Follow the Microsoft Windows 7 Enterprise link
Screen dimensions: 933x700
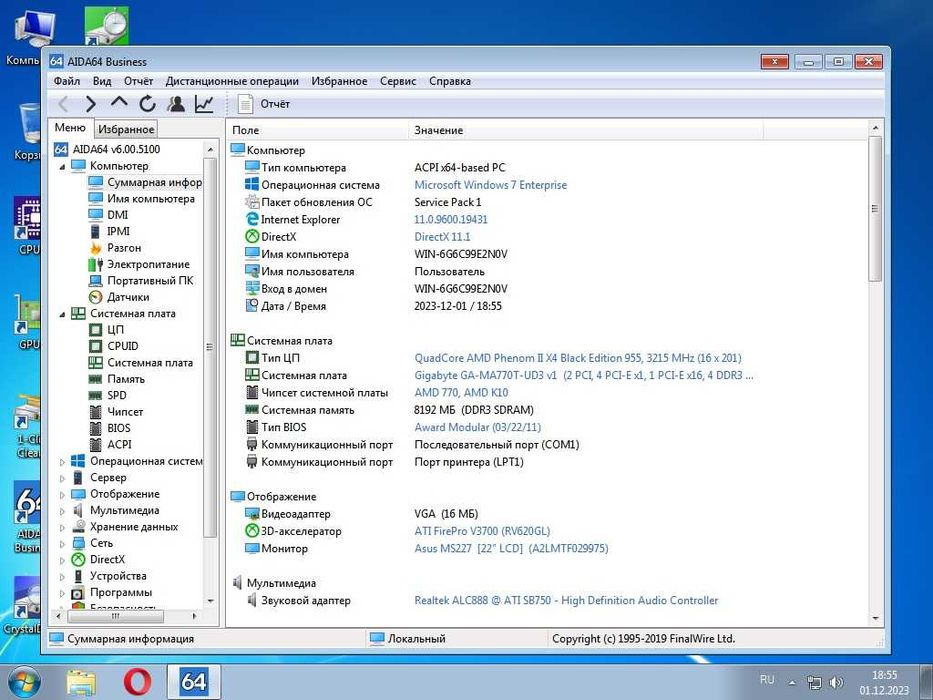490,185
